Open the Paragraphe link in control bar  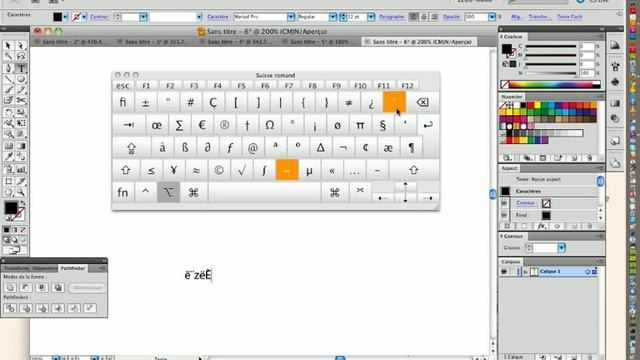(x=391, y=17)
